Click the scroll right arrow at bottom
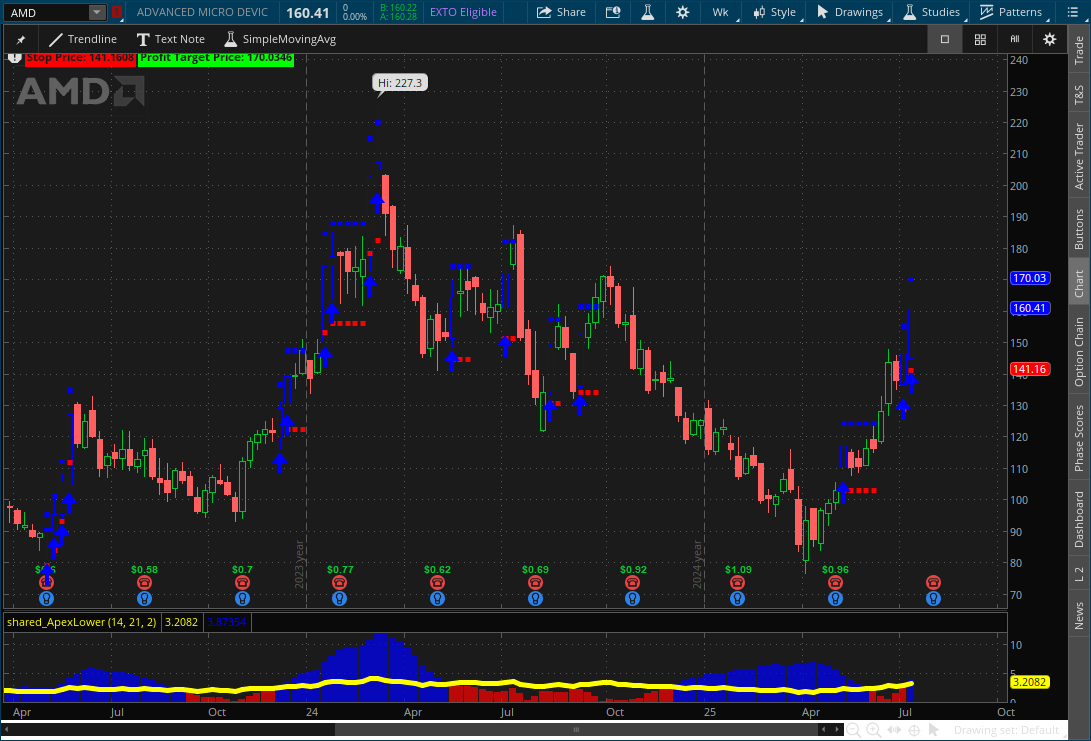 (x=837, y=730)
